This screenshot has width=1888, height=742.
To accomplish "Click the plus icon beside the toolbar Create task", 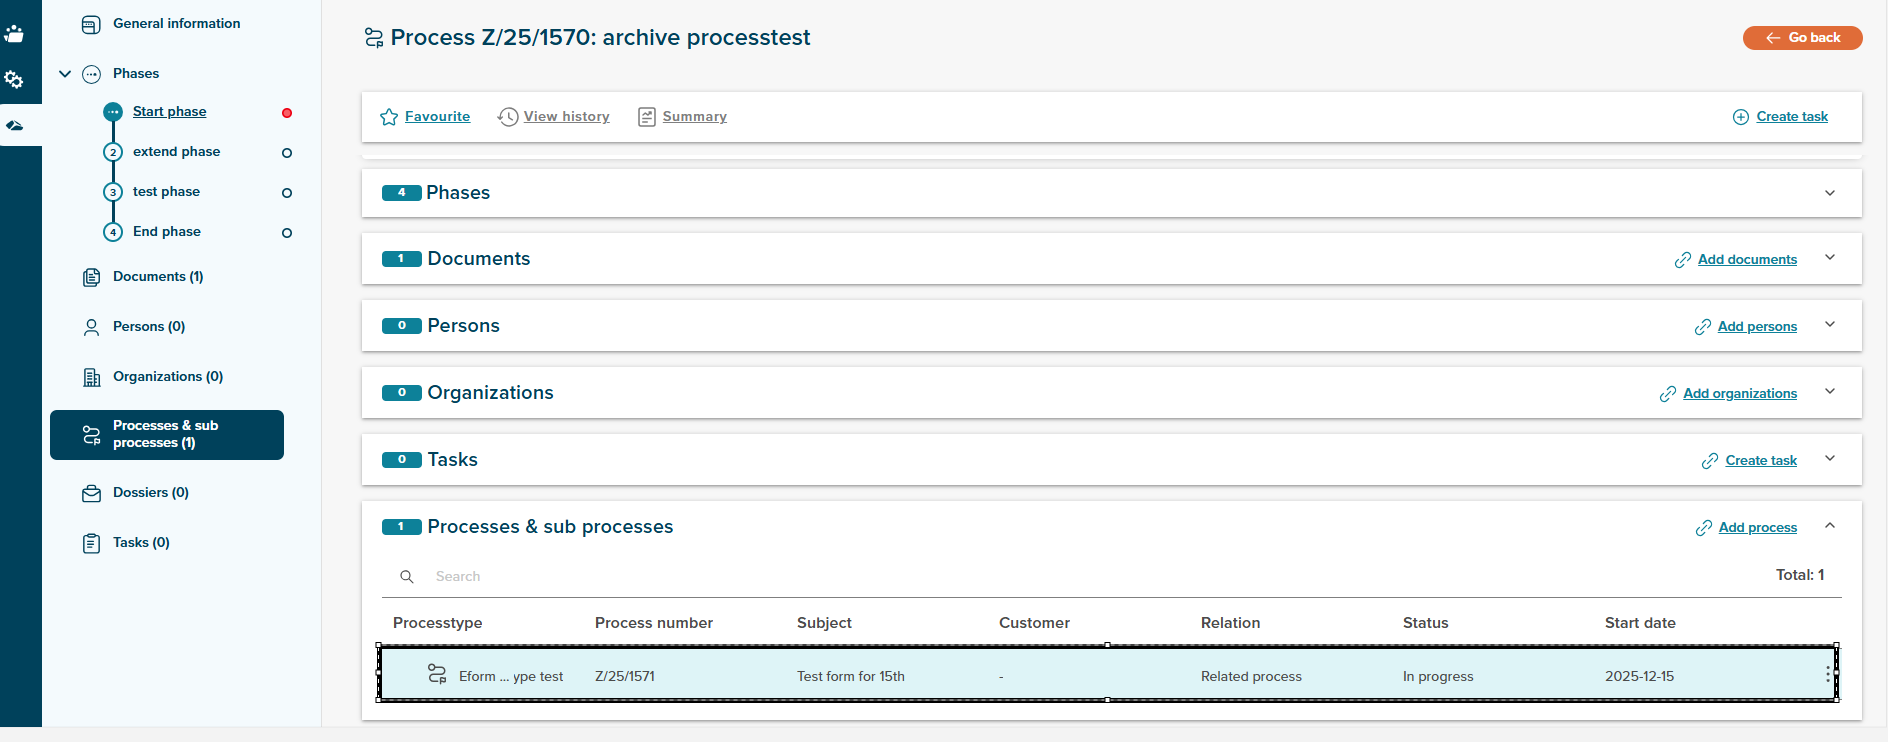I will [x=1741, y=117].
